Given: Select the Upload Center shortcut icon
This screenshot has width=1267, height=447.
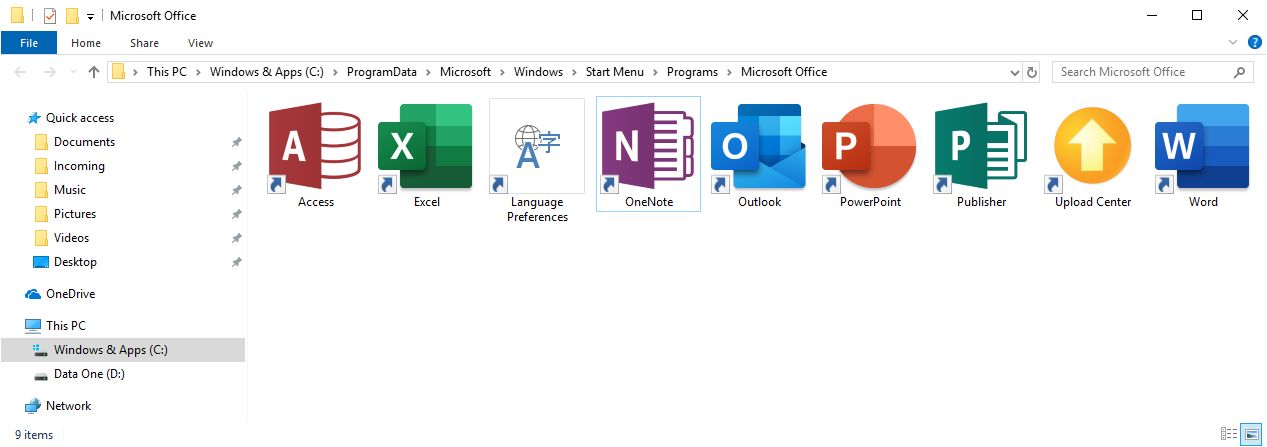Looking at the screenshot, I should 1092,146.
